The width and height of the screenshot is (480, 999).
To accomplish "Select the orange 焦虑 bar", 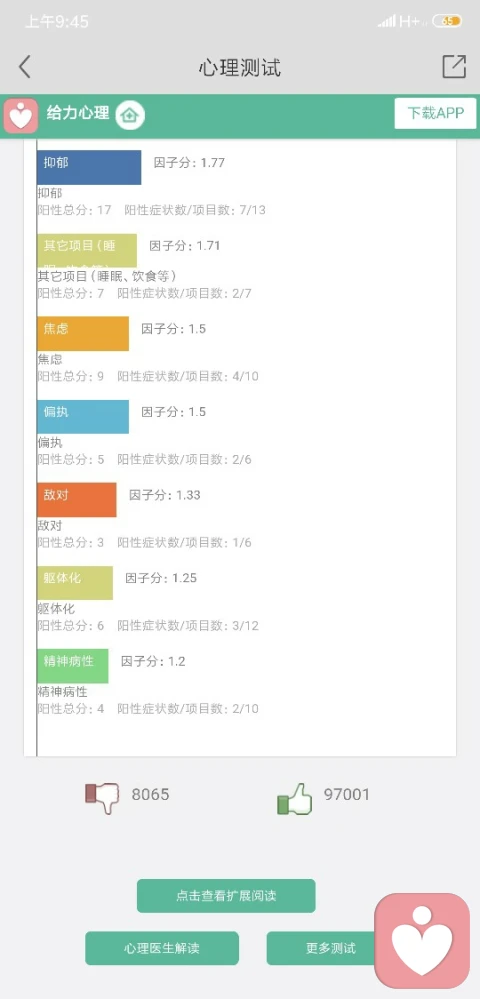I will 83,334.
